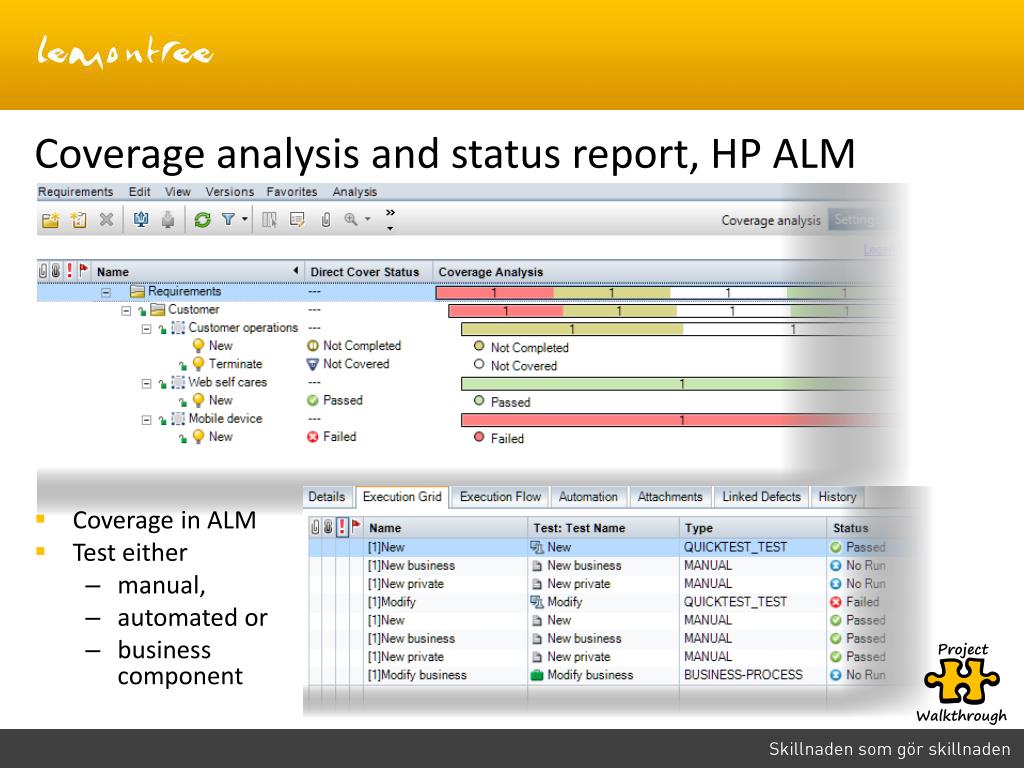Click the Delete X toolbar icon
Image resolution: width=1024 pixels, height=768 pixels.
106,220
